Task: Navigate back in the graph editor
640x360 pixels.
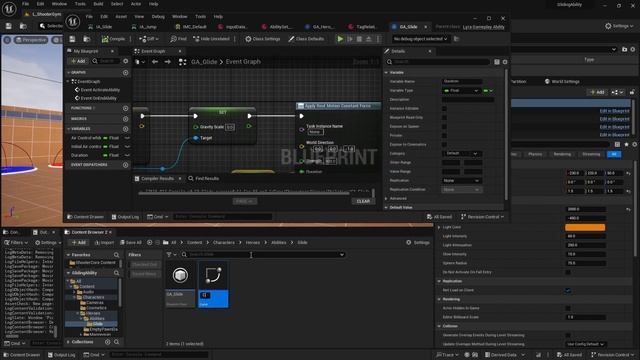Action: (155, 62)
